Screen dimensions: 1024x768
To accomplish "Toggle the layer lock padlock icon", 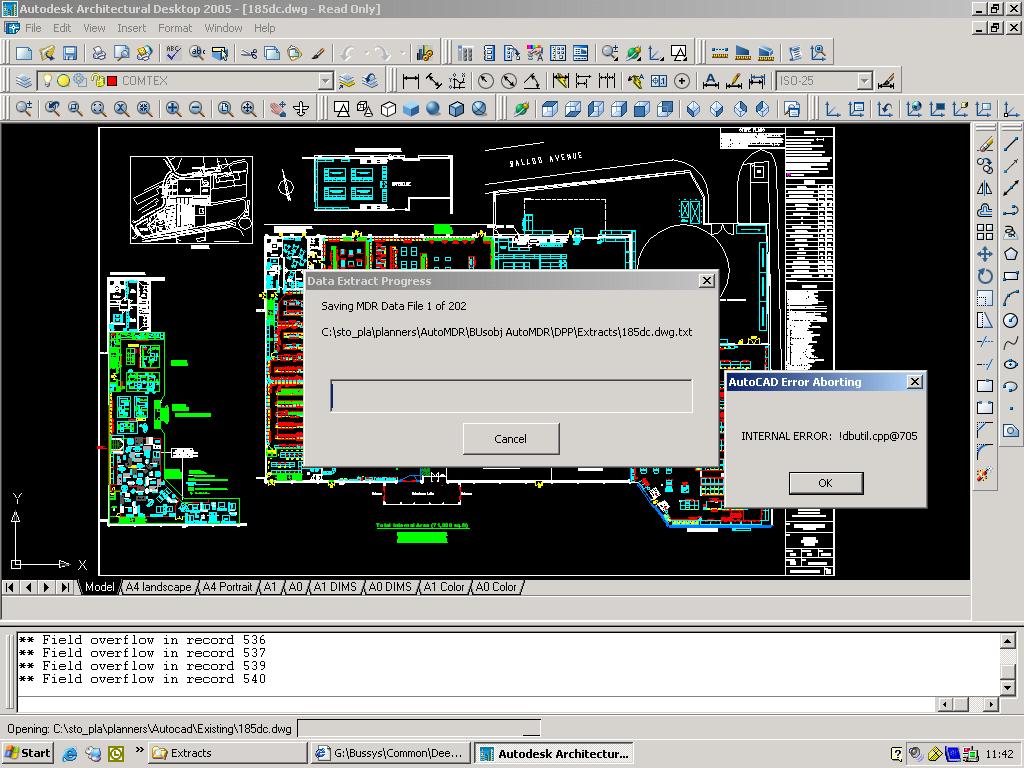I will tap(97, 81).
